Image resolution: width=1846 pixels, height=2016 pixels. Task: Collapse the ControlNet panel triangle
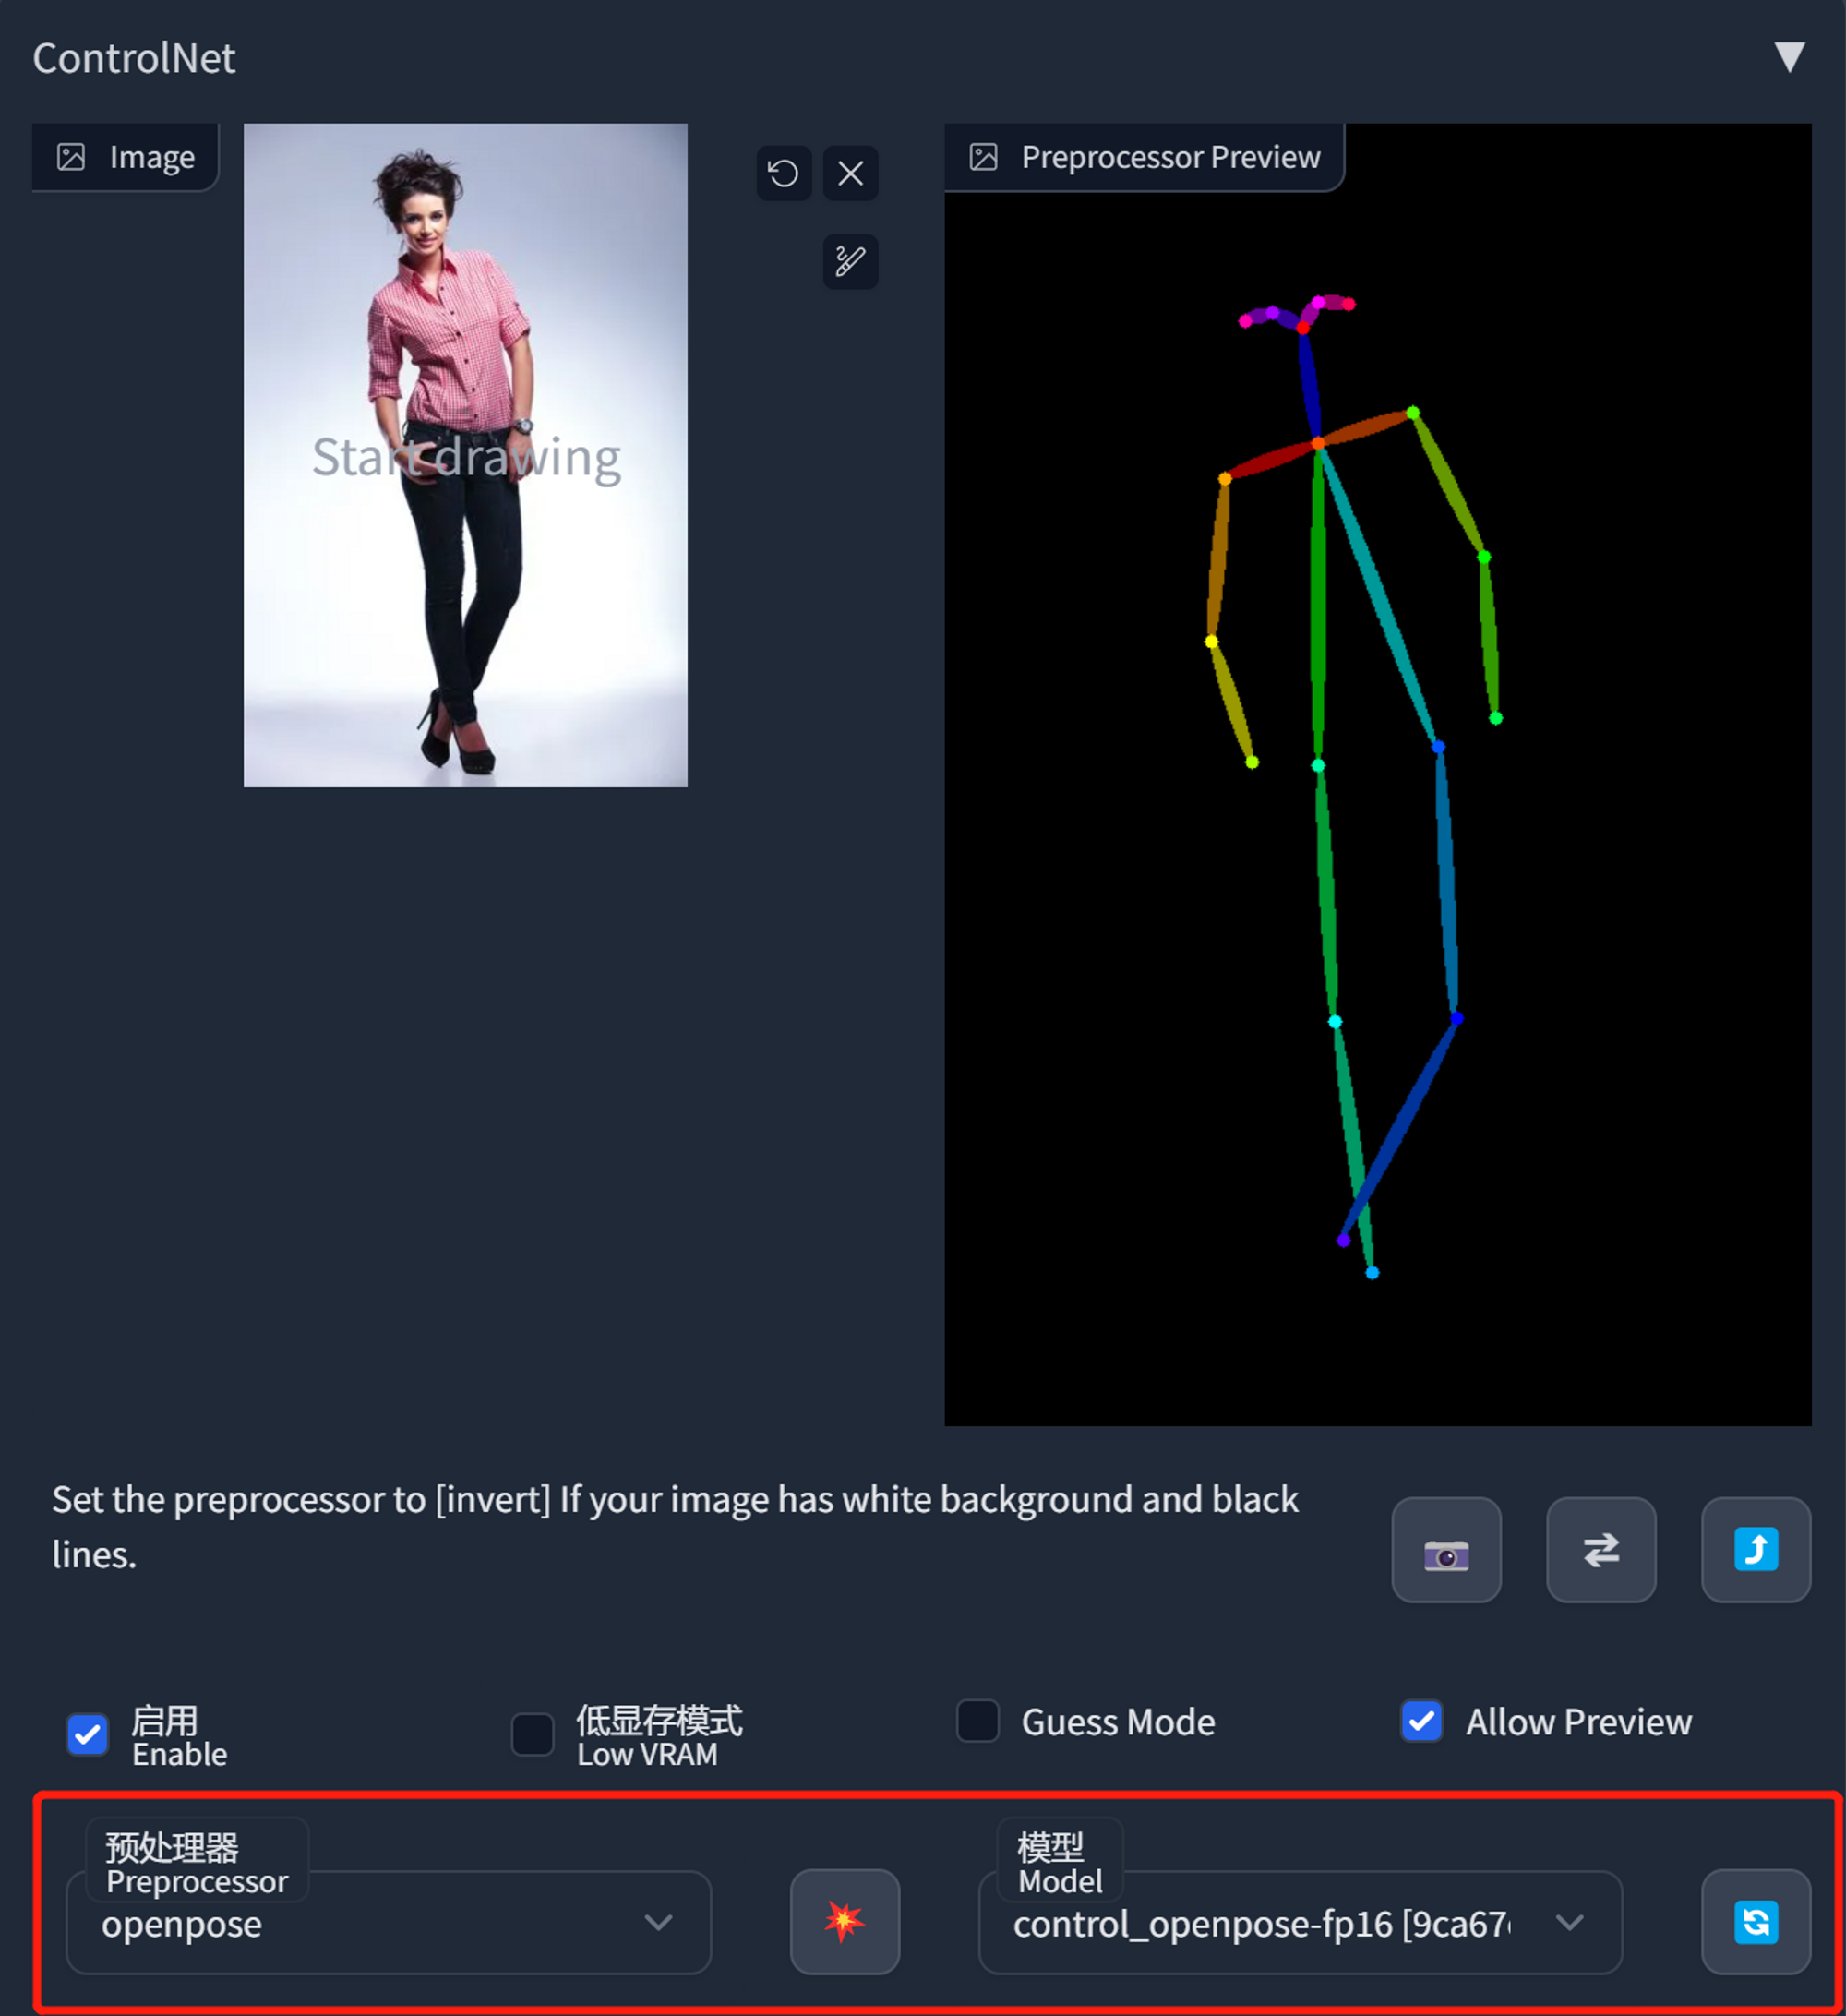[x=1789, y=57]
